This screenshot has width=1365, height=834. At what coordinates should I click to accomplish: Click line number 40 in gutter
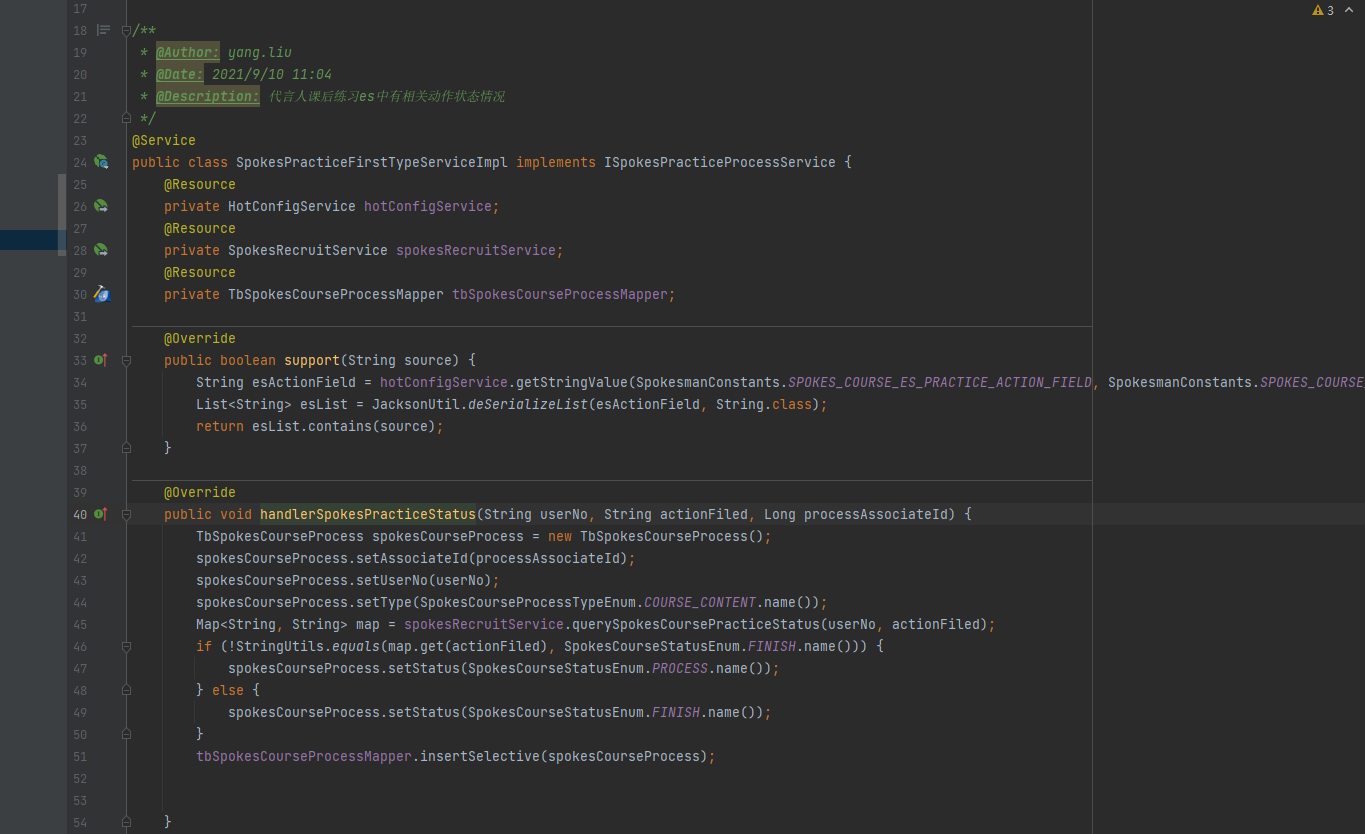pyautogui.click(x=80, y=514)
